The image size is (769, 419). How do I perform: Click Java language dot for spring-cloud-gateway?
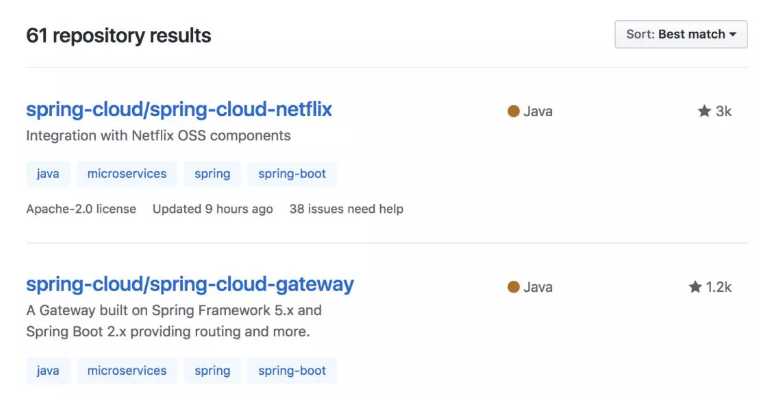pos(513,287)
